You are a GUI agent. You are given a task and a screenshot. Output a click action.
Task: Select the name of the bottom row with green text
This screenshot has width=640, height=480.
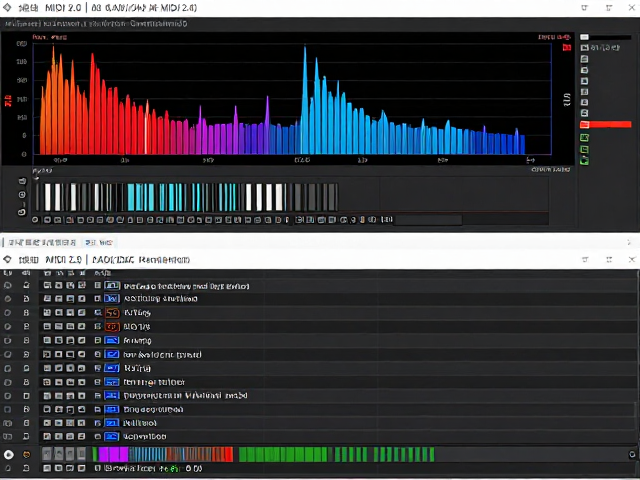click(x=153, y=468)
